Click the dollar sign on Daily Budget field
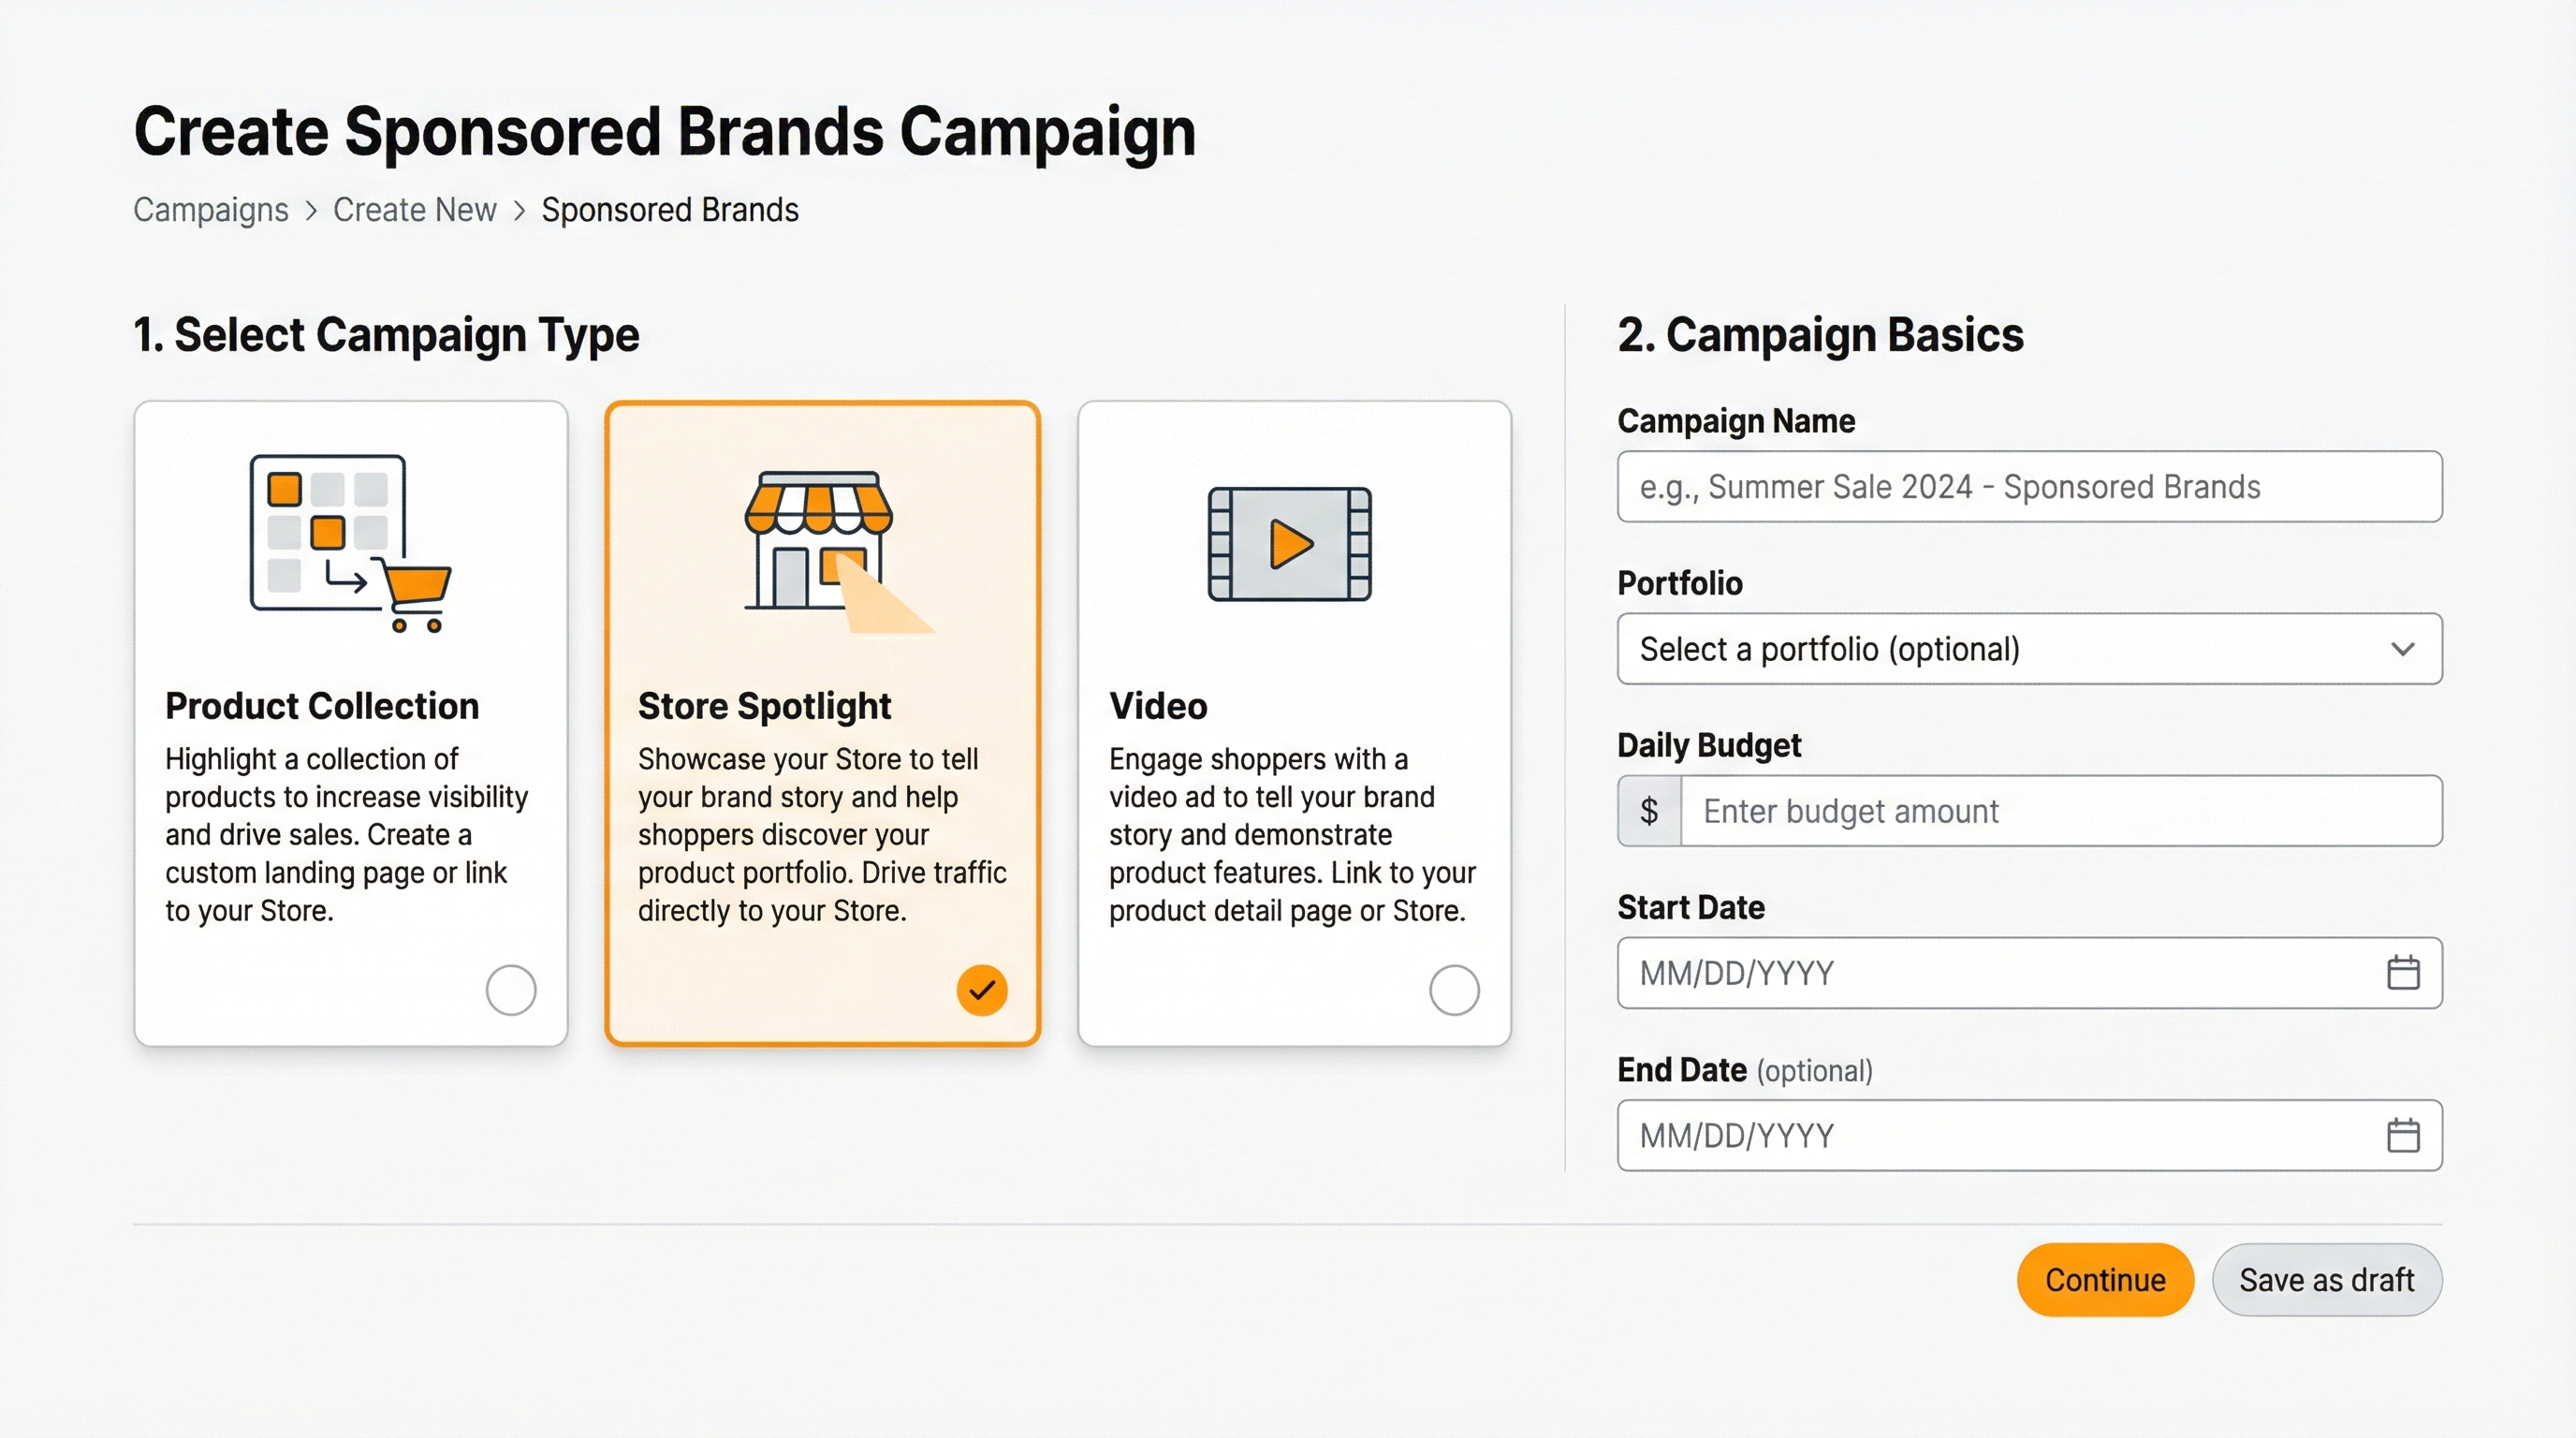 pos(1649,811)
